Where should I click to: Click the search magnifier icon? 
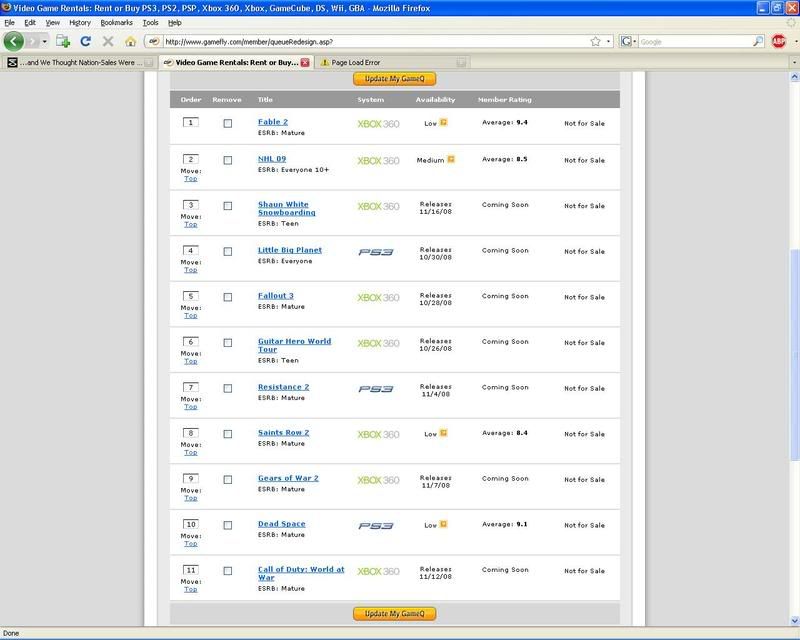758,41
